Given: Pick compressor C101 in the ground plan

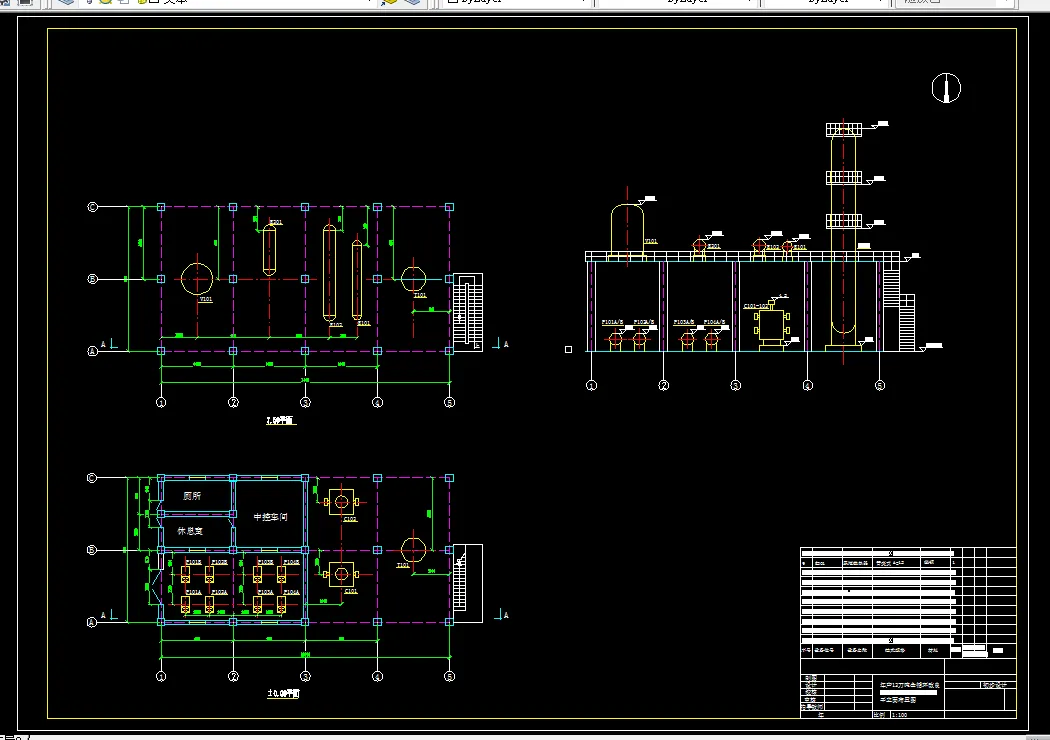Looking at the screenshot, I should point(342,574).
